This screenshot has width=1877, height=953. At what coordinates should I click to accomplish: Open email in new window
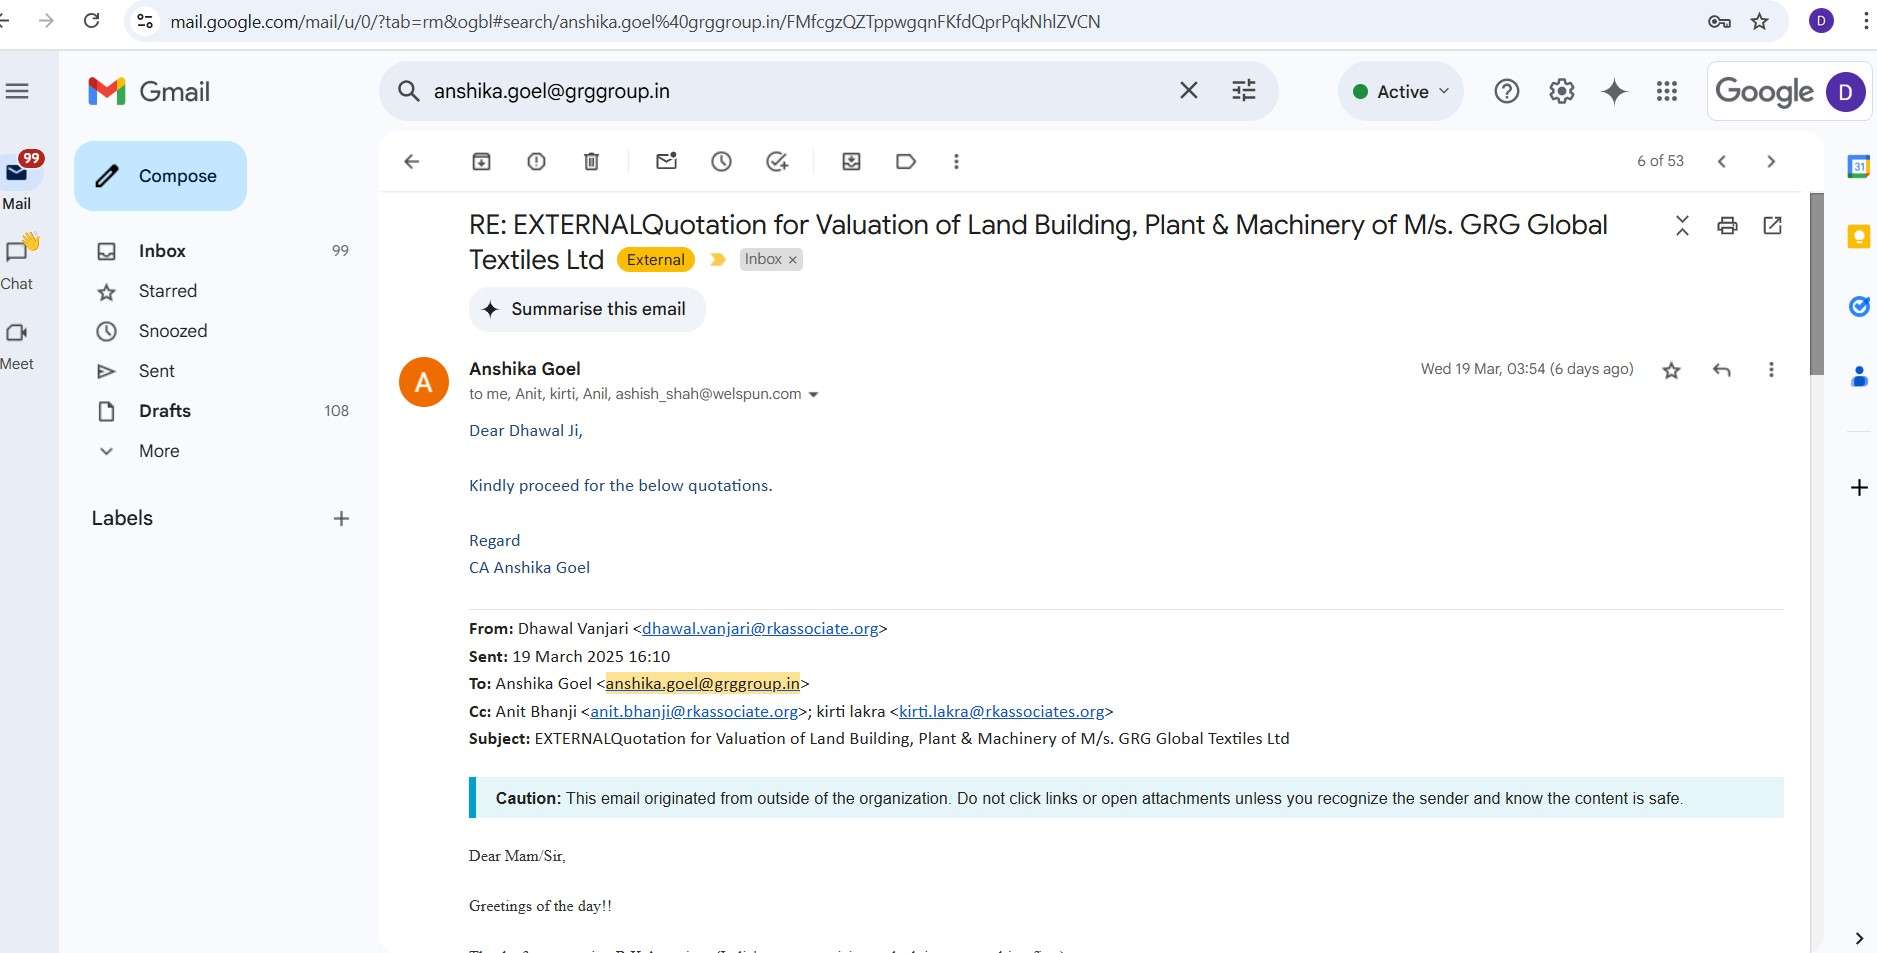point(1772,226)
